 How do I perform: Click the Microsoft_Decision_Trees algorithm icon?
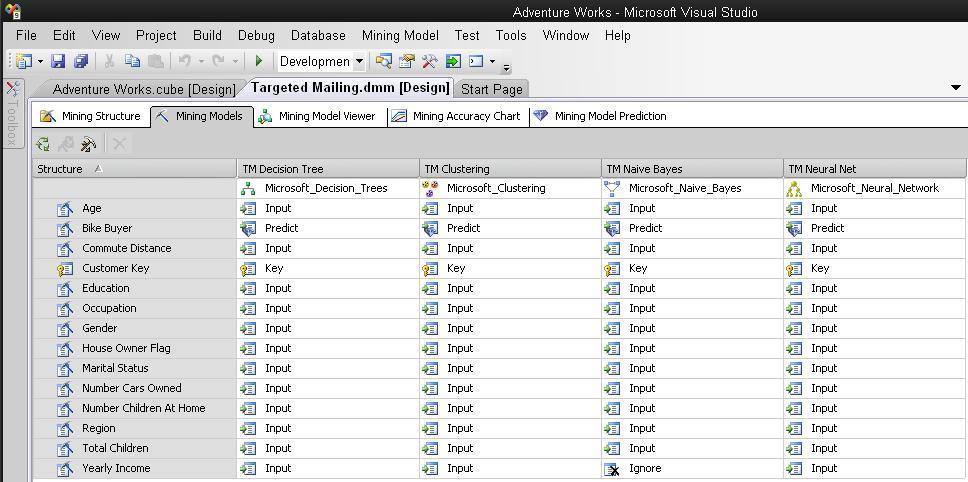point(248,189)
